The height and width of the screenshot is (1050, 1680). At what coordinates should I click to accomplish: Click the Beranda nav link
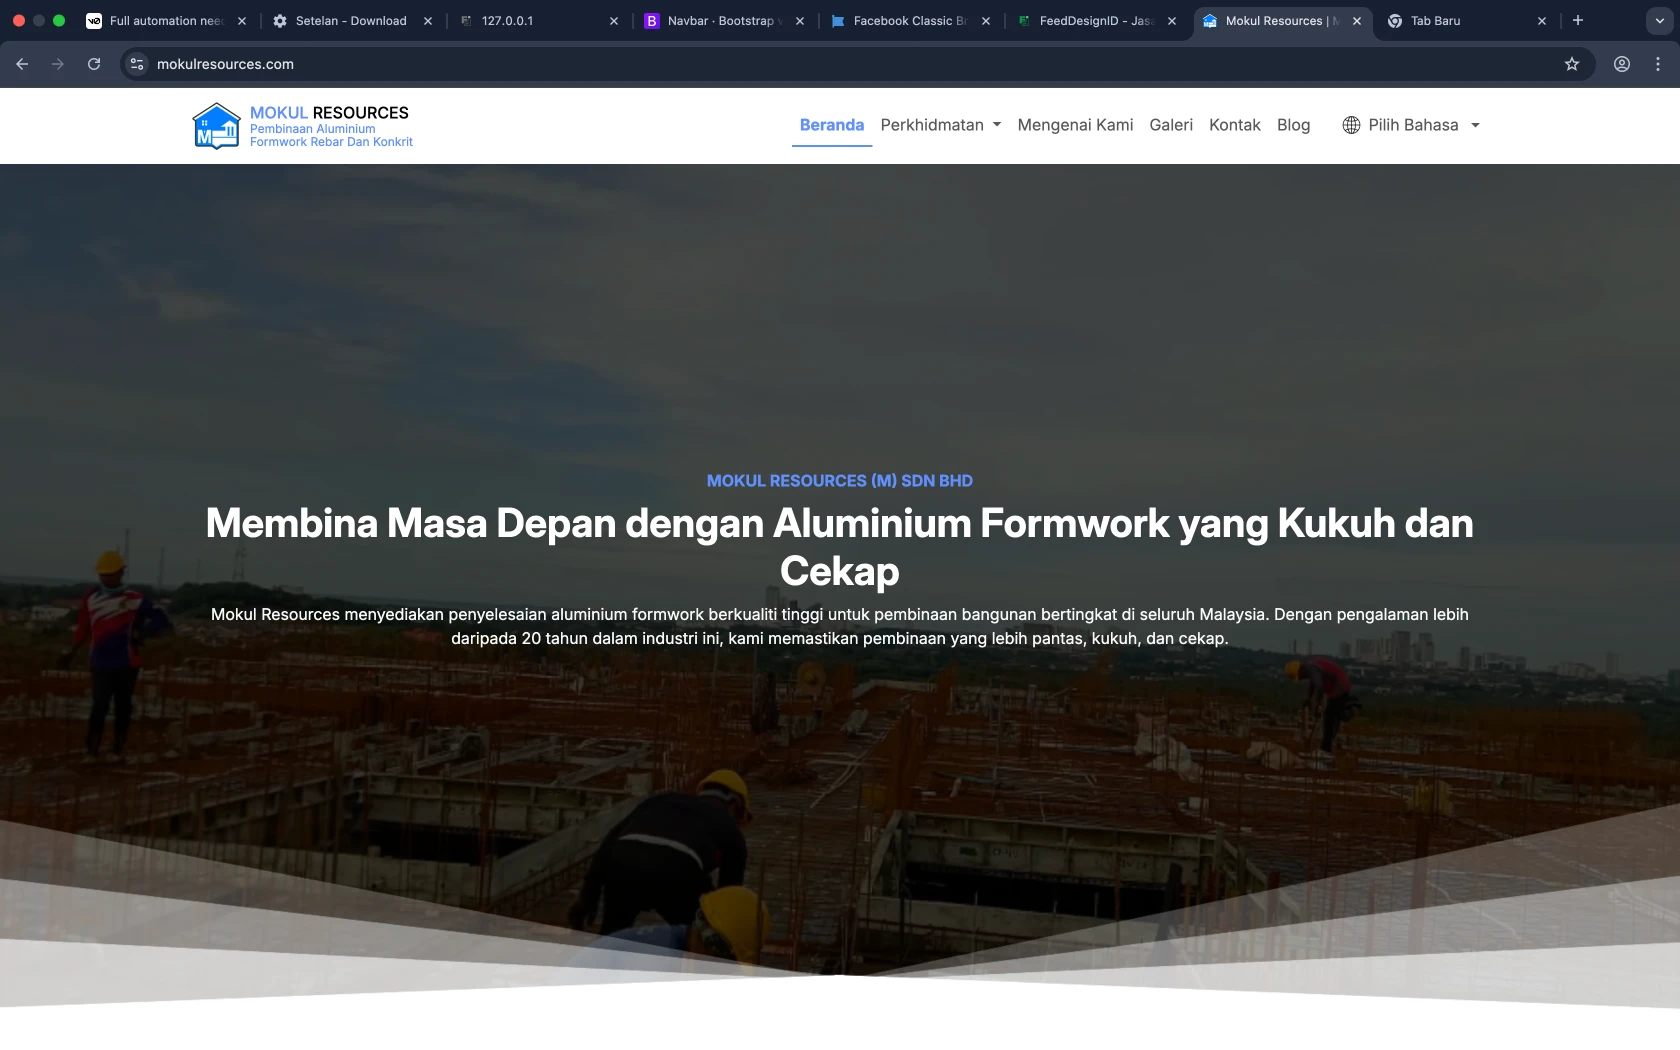[832, 125]
